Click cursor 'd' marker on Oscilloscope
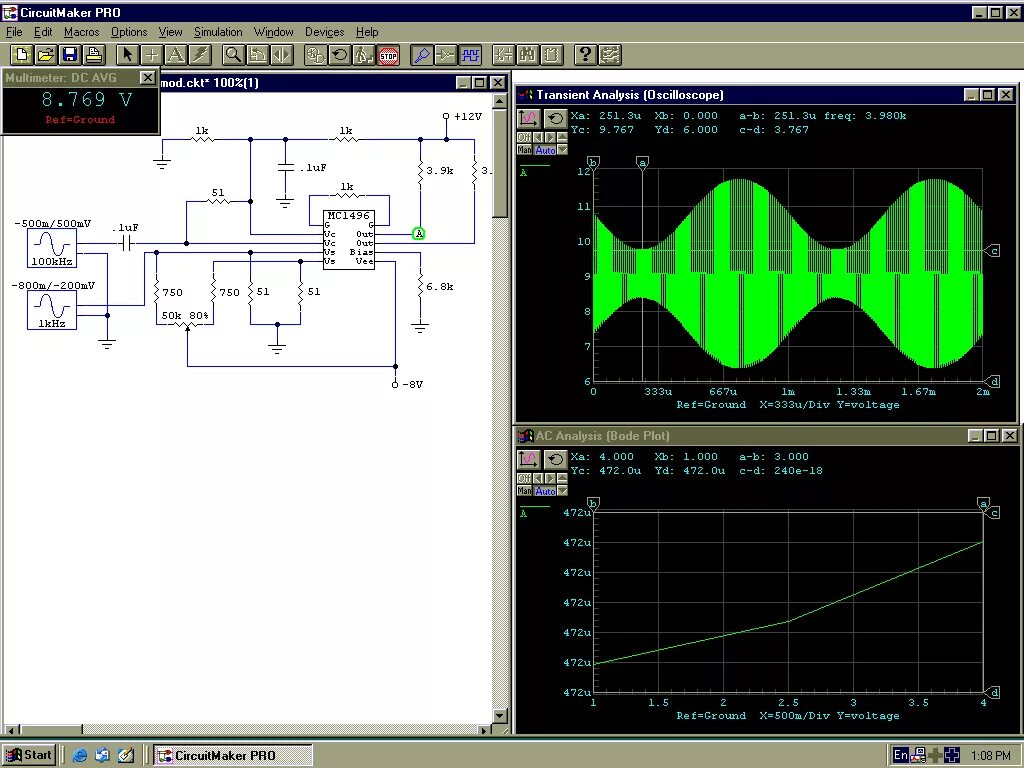This screenshot has width=1024, height=768. point(993,381)
